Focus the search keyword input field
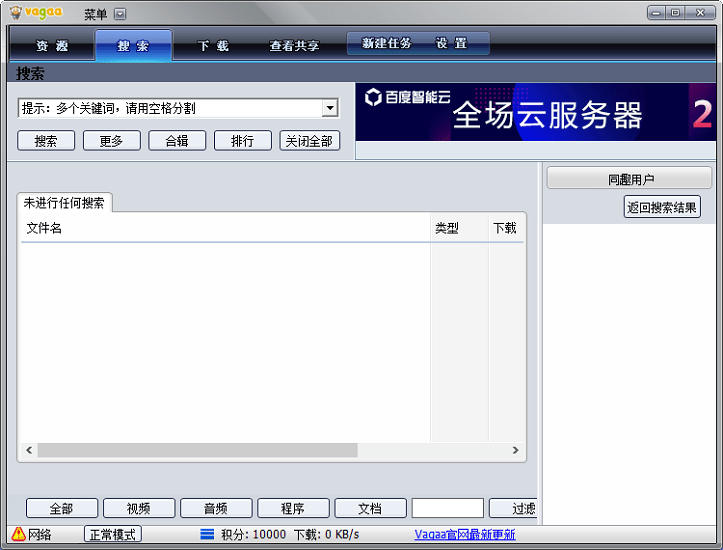 171,108
